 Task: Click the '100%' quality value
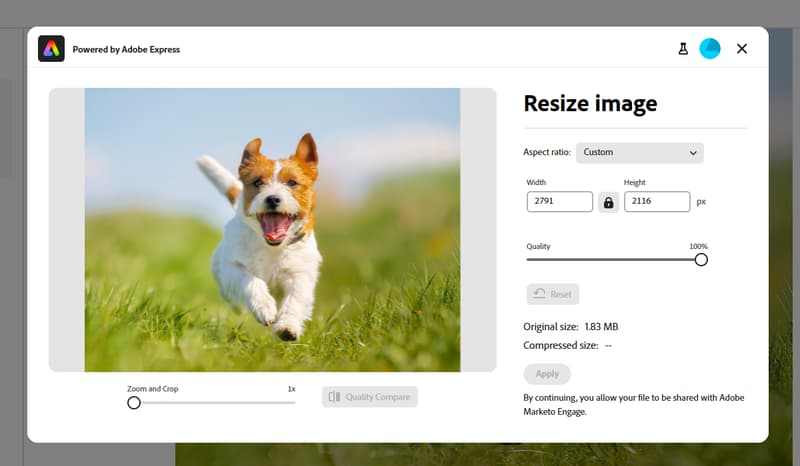tap(698, 246)
